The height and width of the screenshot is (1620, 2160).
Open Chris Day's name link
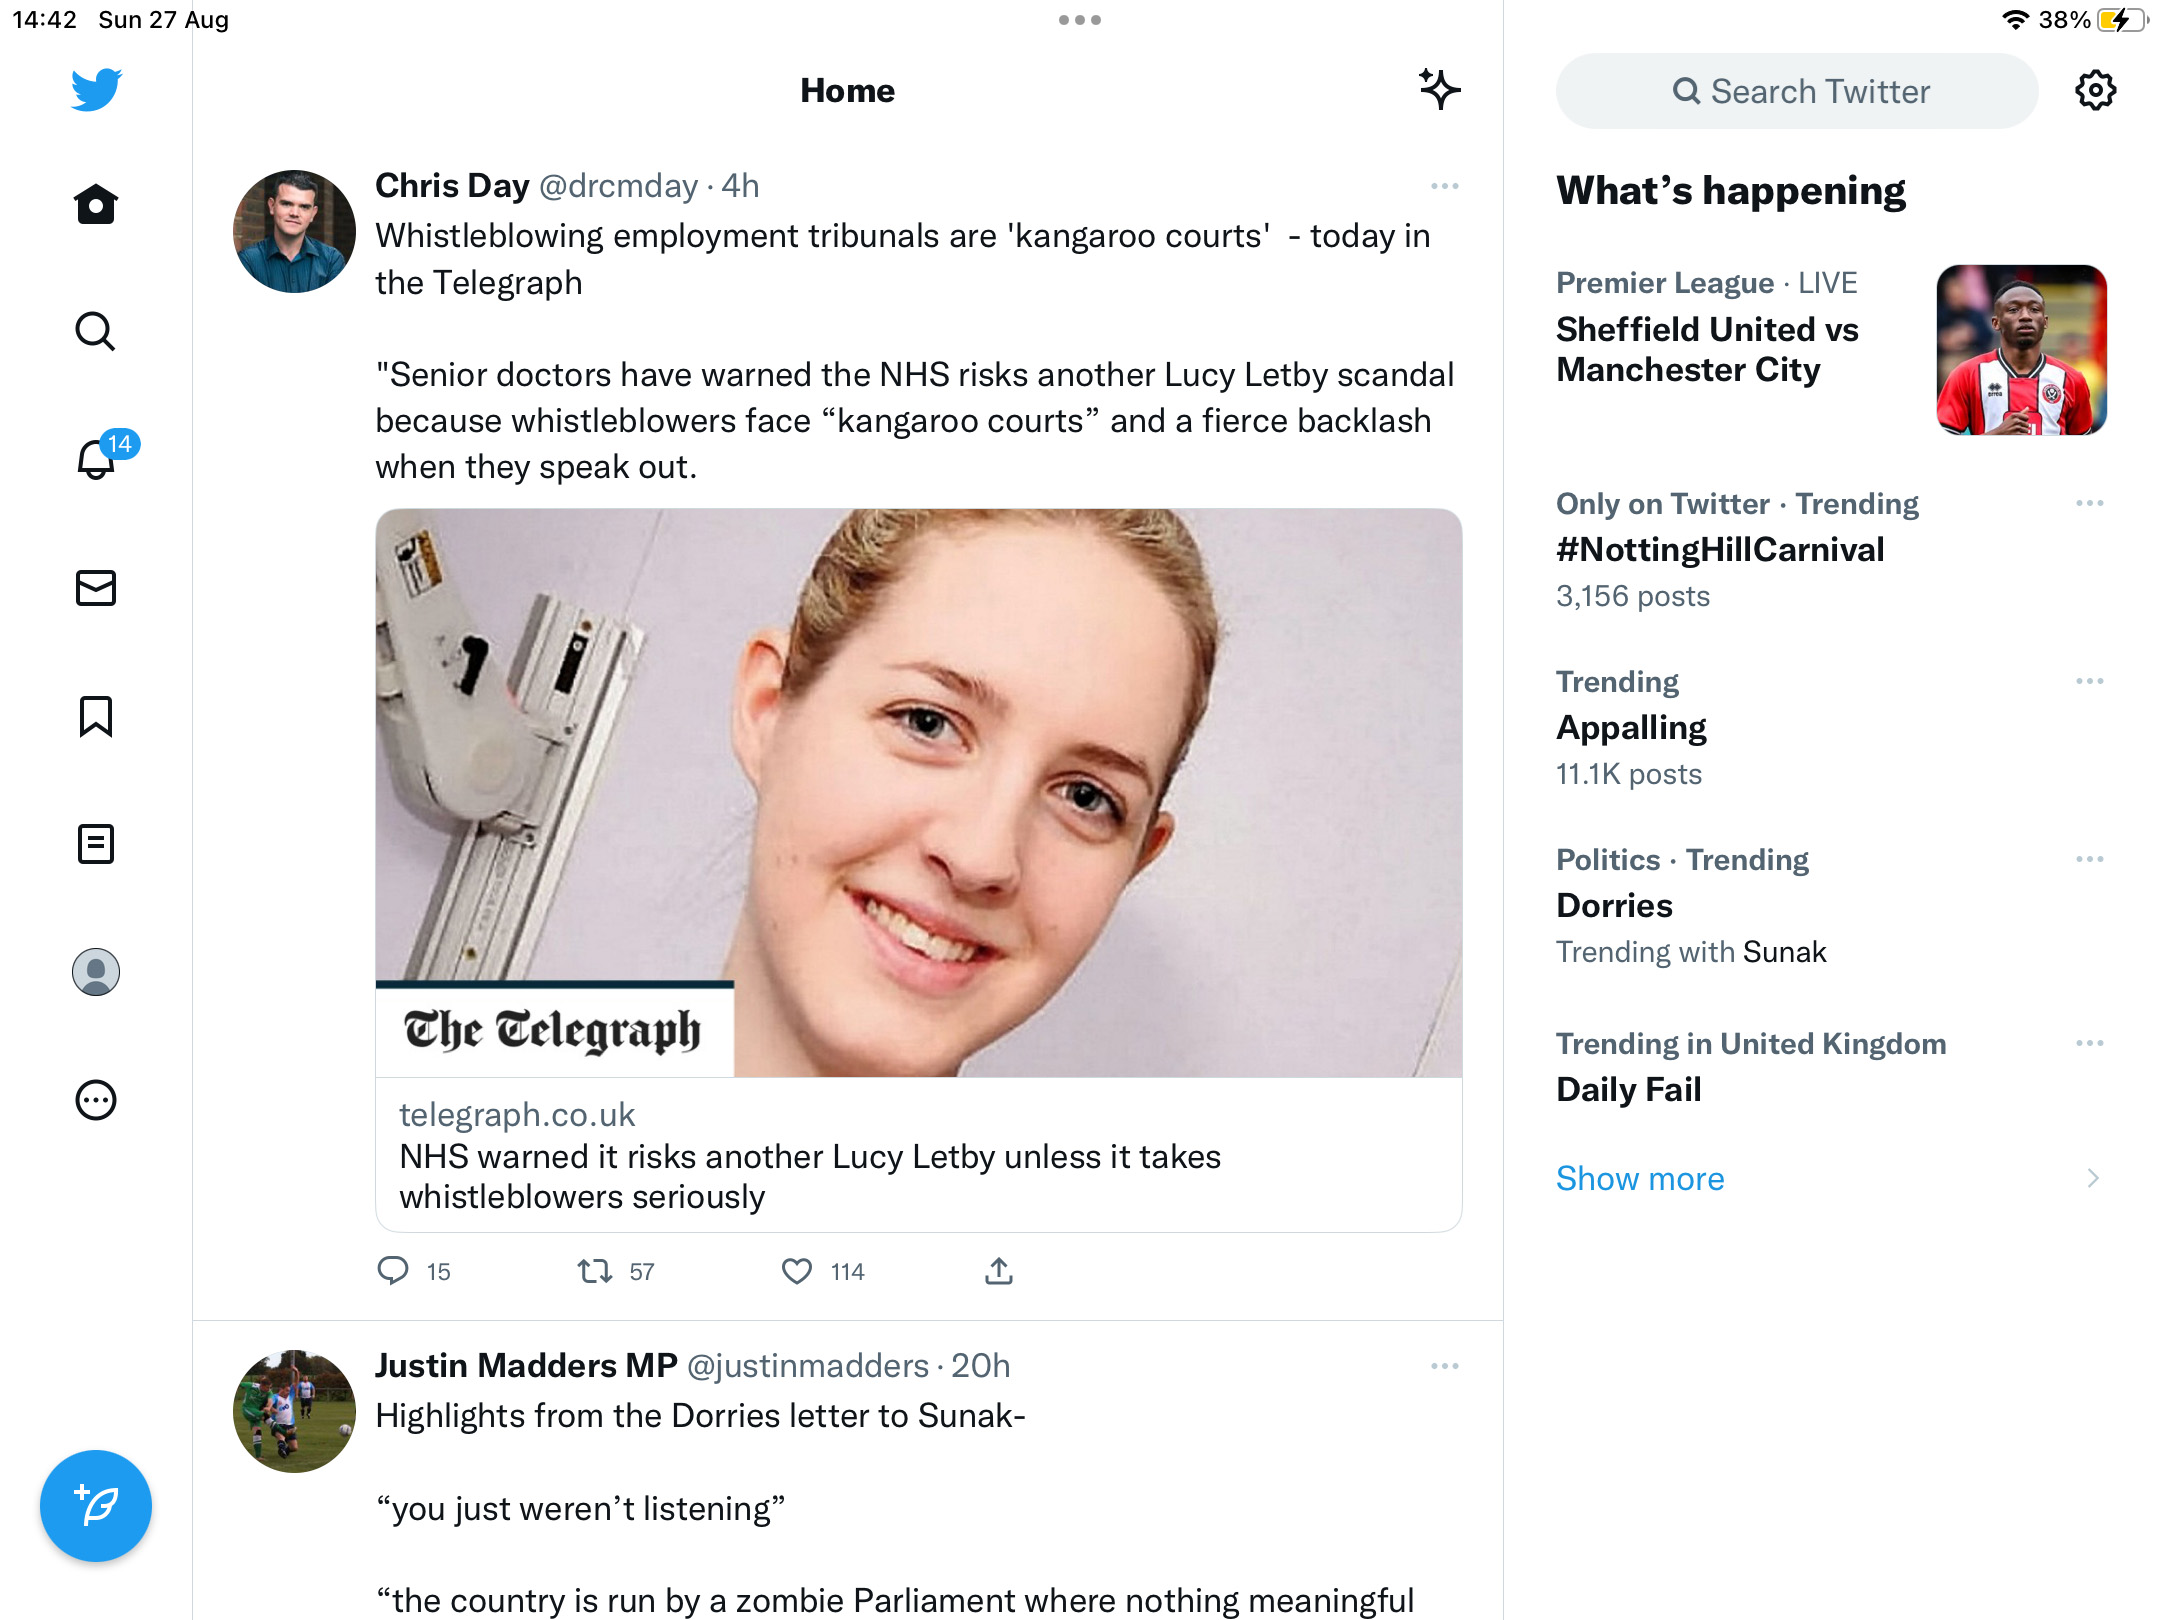(452, 186)
